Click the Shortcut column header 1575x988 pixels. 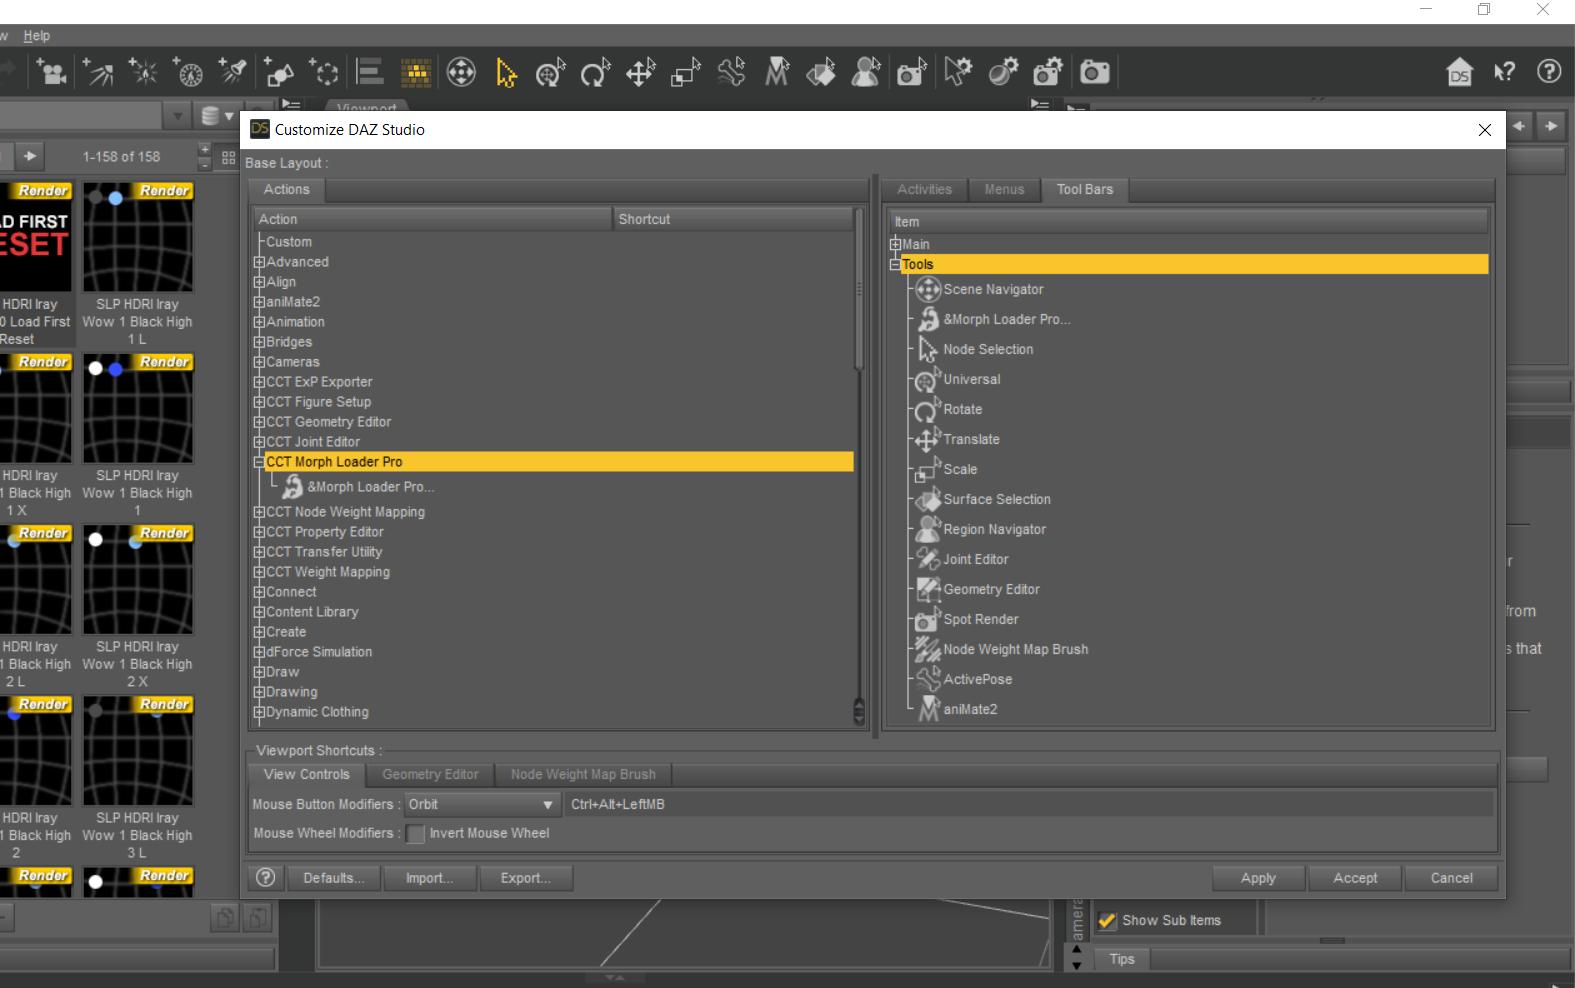732,219
